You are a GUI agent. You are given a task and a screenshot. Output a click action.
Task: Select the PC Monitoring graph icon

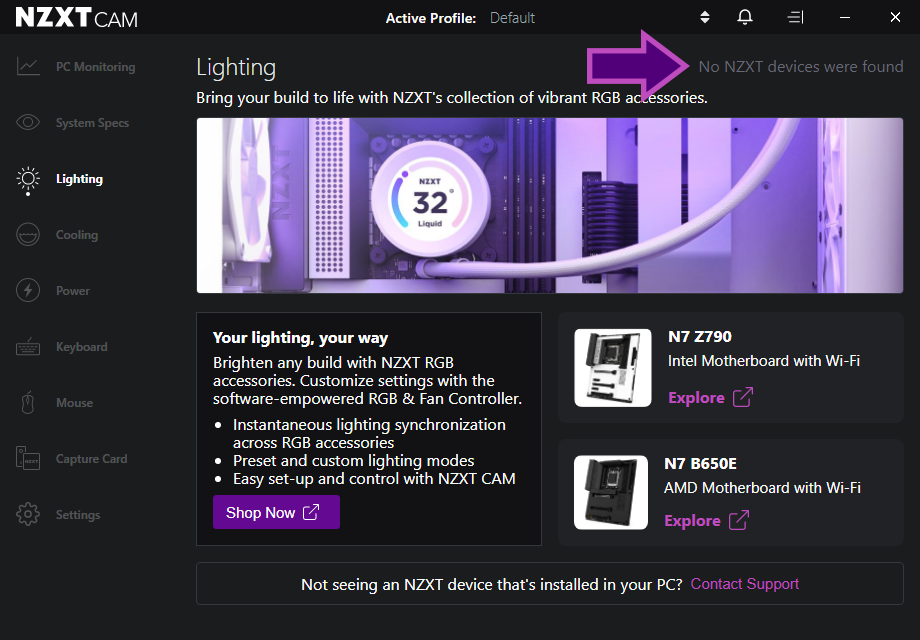(x=28, y=66)
